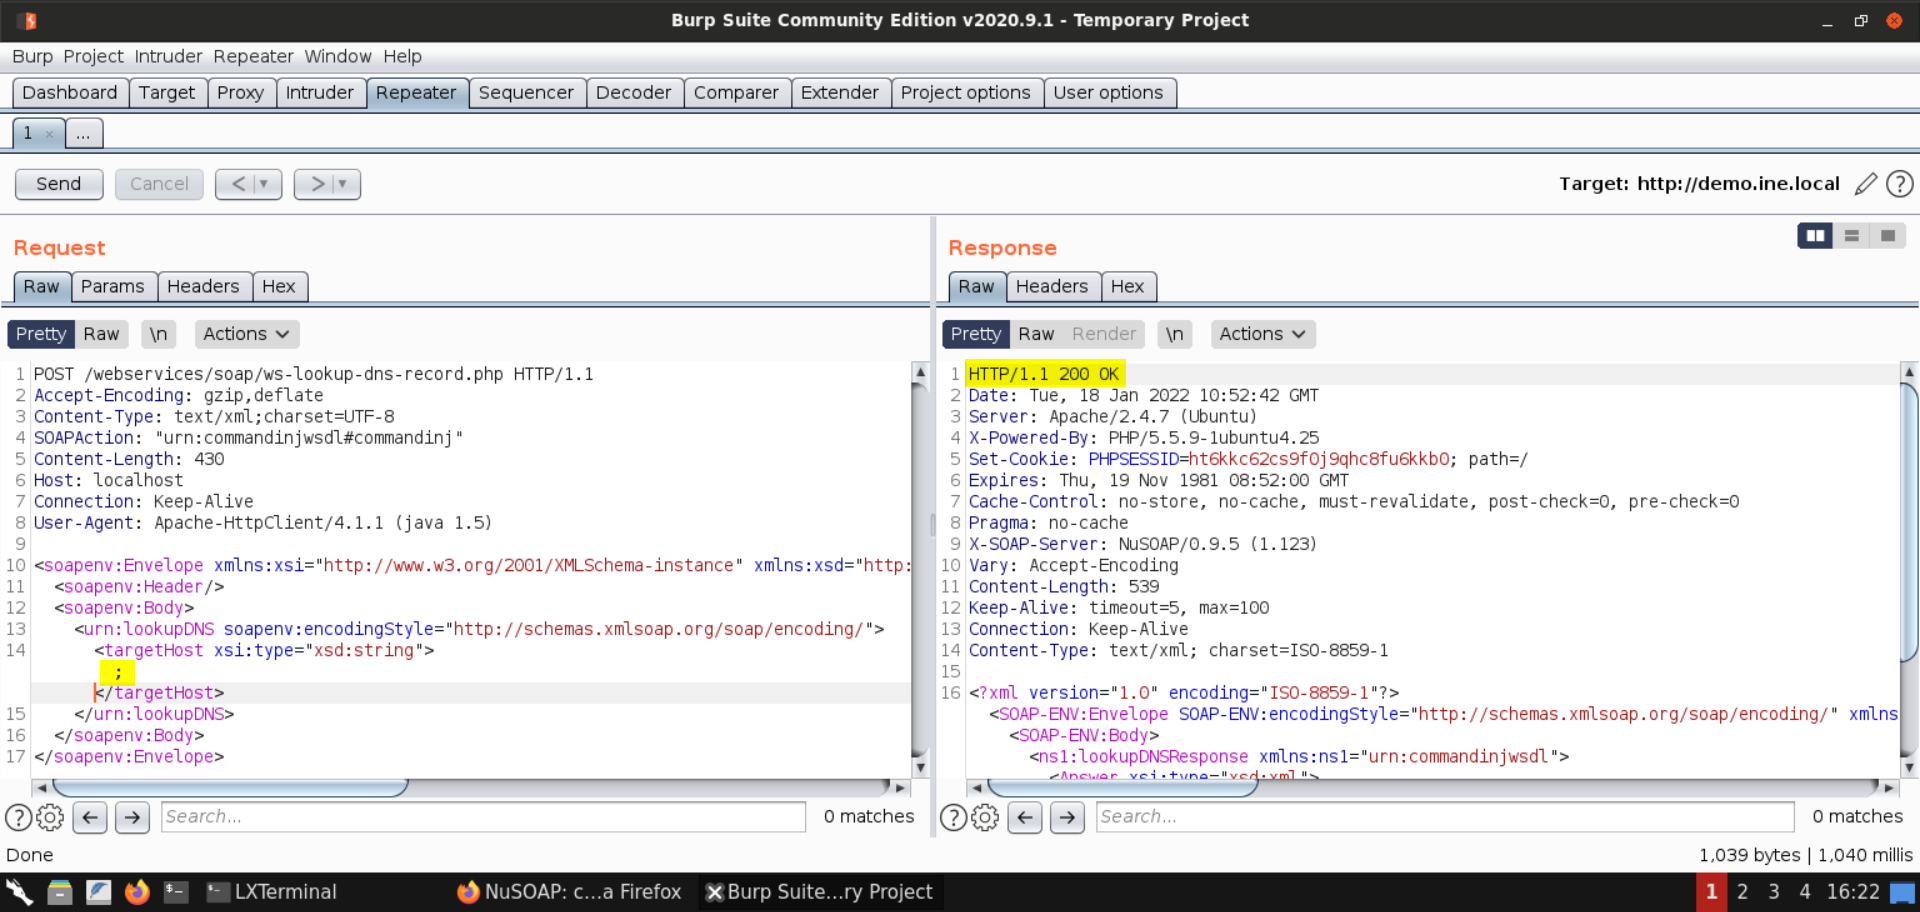Image resolution: width=1920 pixels, height=912 pixels.
Task: Open the Project menu
Action: (93, 56)
